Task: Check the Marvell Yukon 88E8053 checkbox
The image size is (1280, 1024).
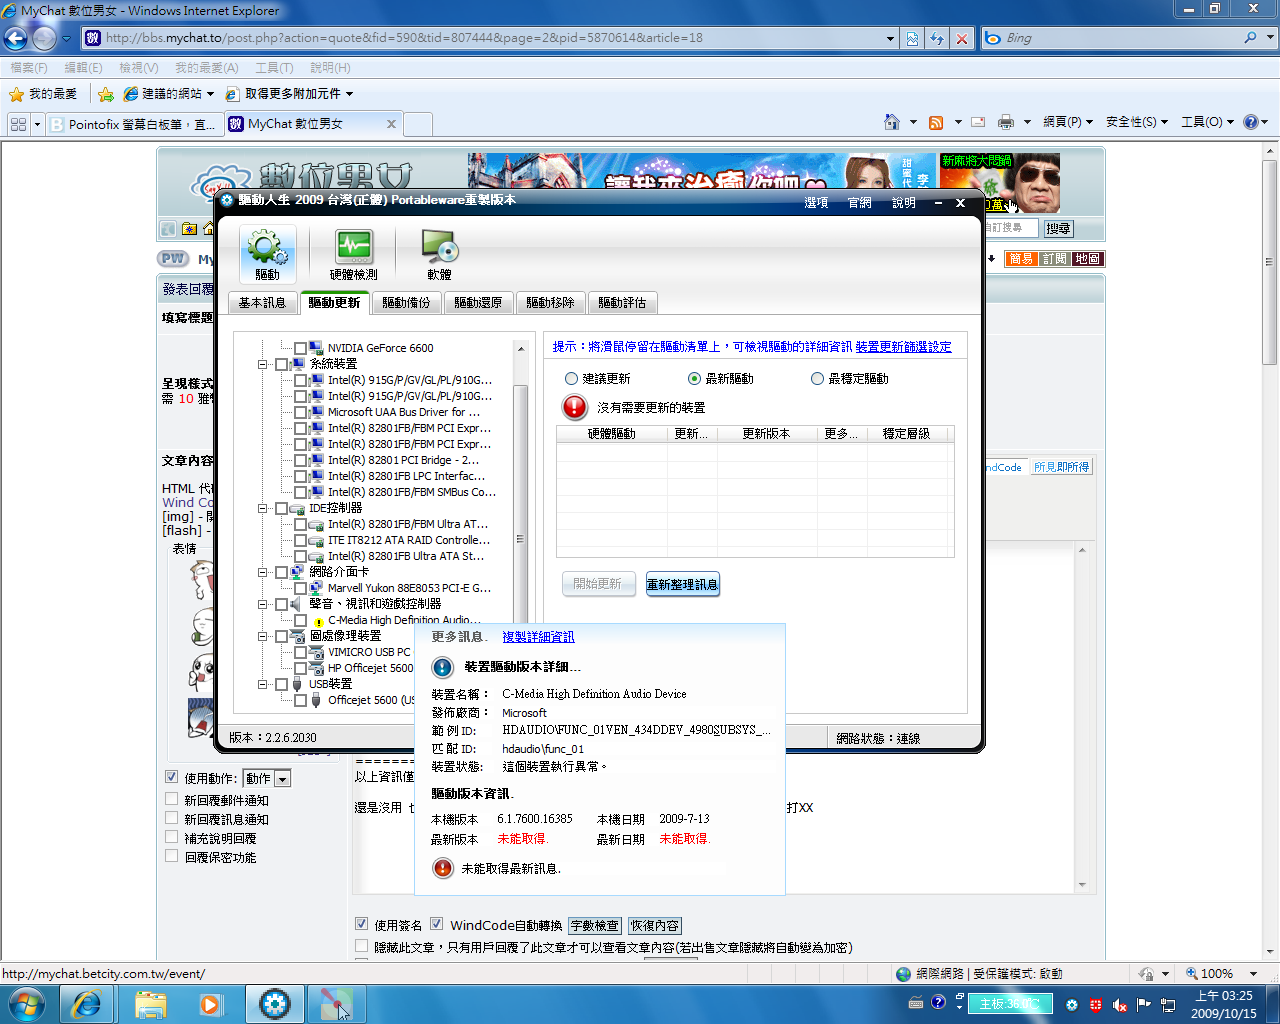Action: pyautogui.click(x=300, y=588)
